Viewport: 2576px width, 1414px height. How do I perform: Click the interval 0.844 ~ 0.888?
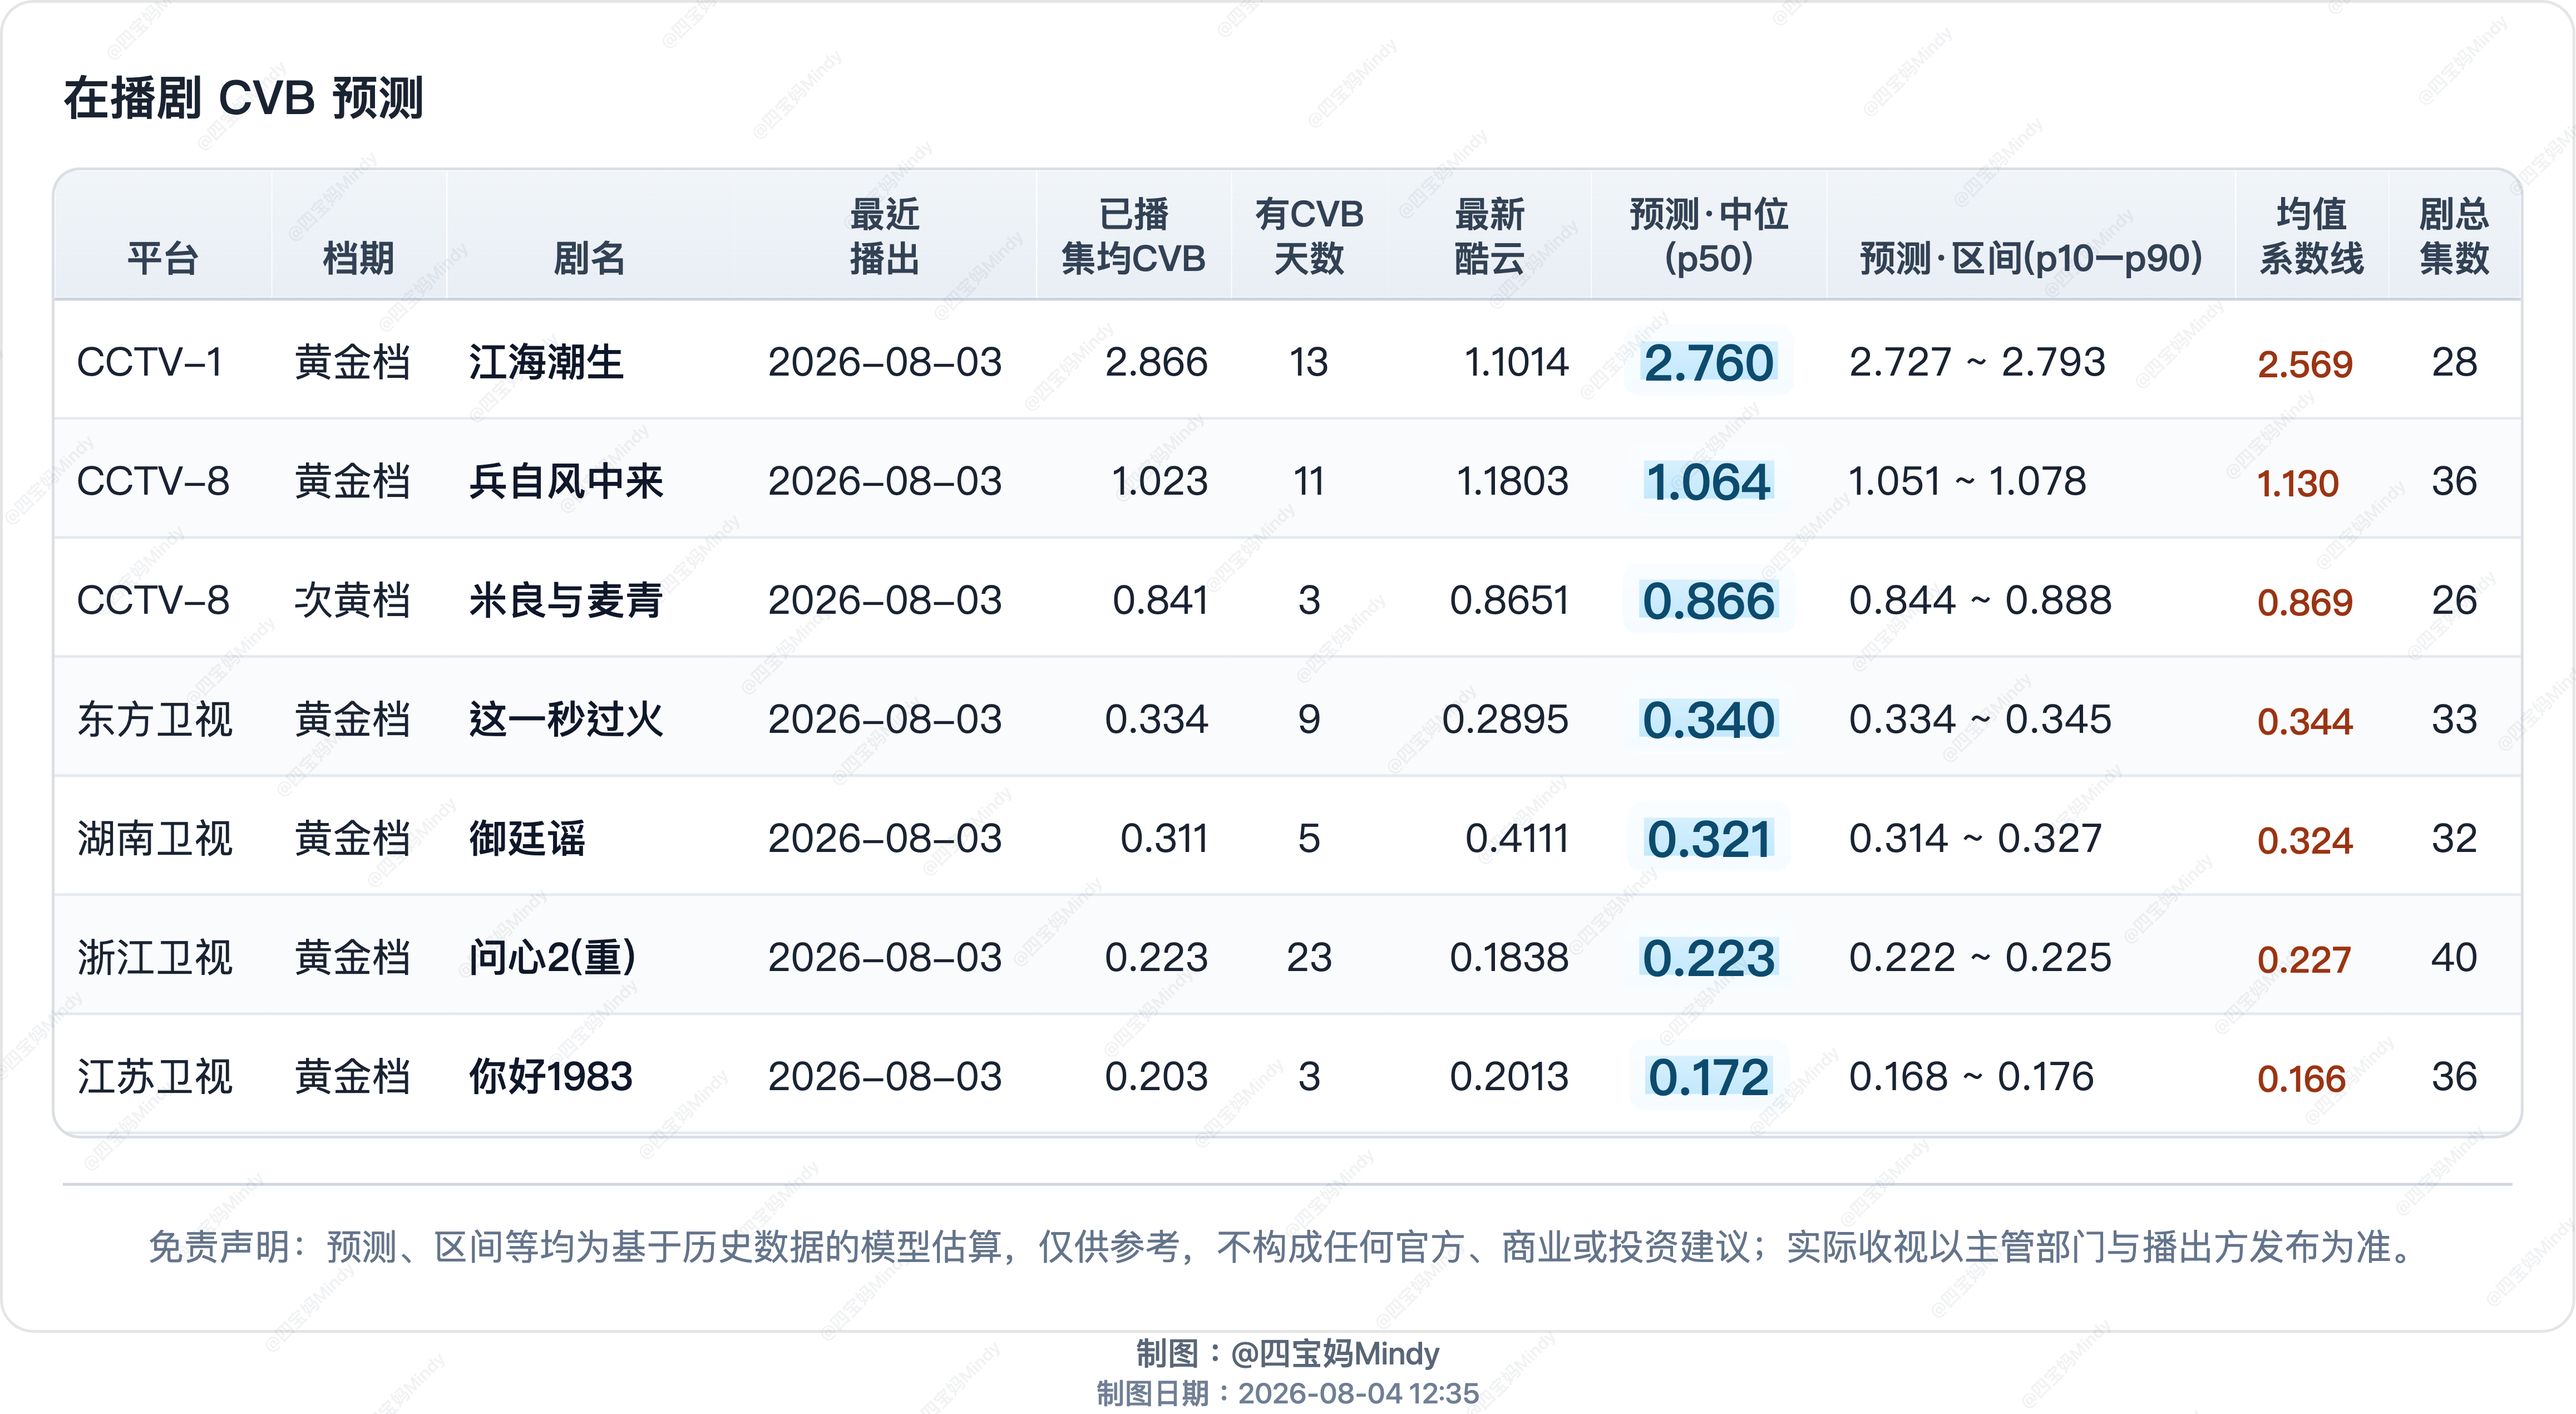click(1980, 600)
